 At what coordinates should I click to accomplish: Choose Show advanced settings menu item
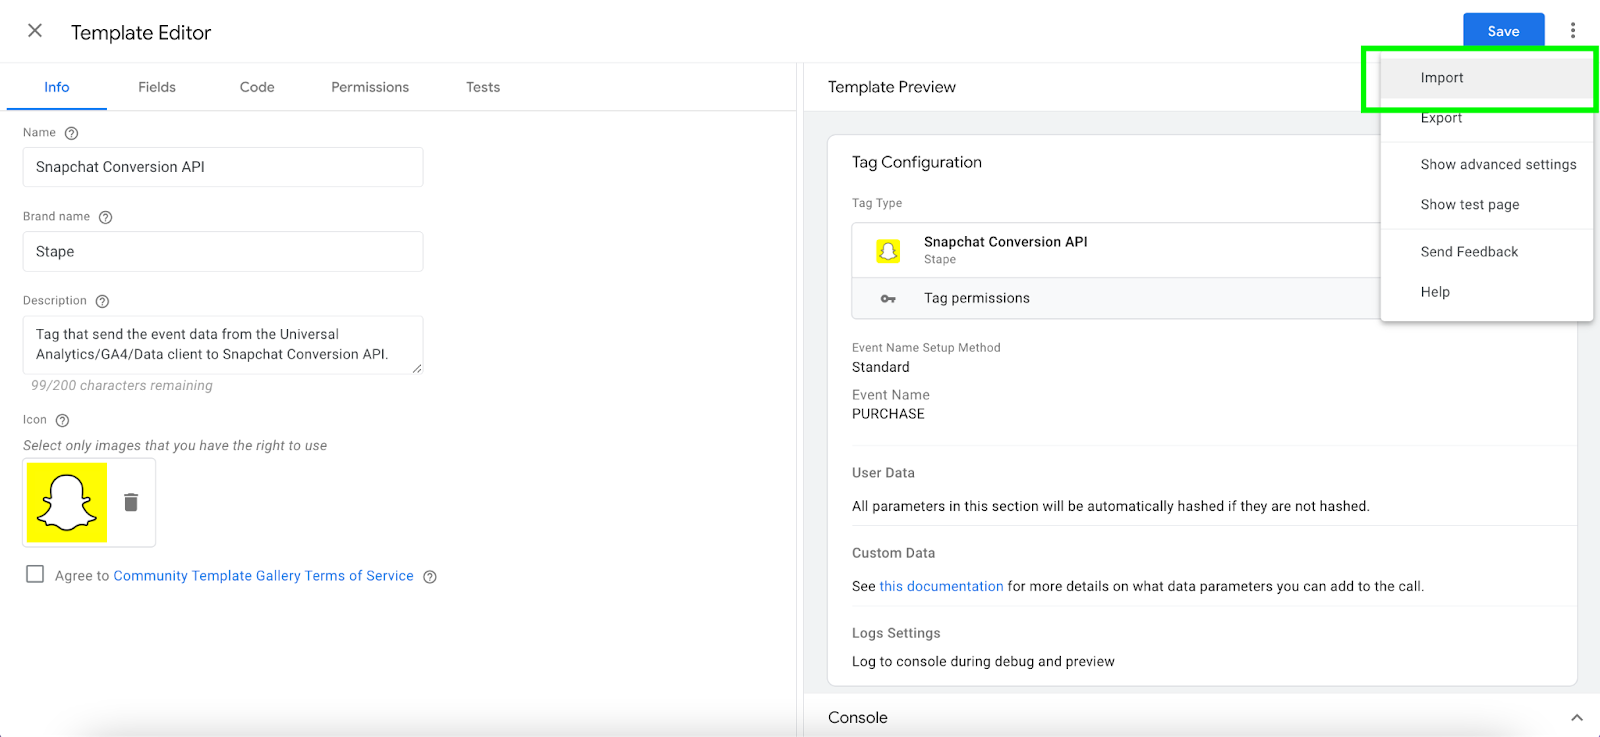1487,164
